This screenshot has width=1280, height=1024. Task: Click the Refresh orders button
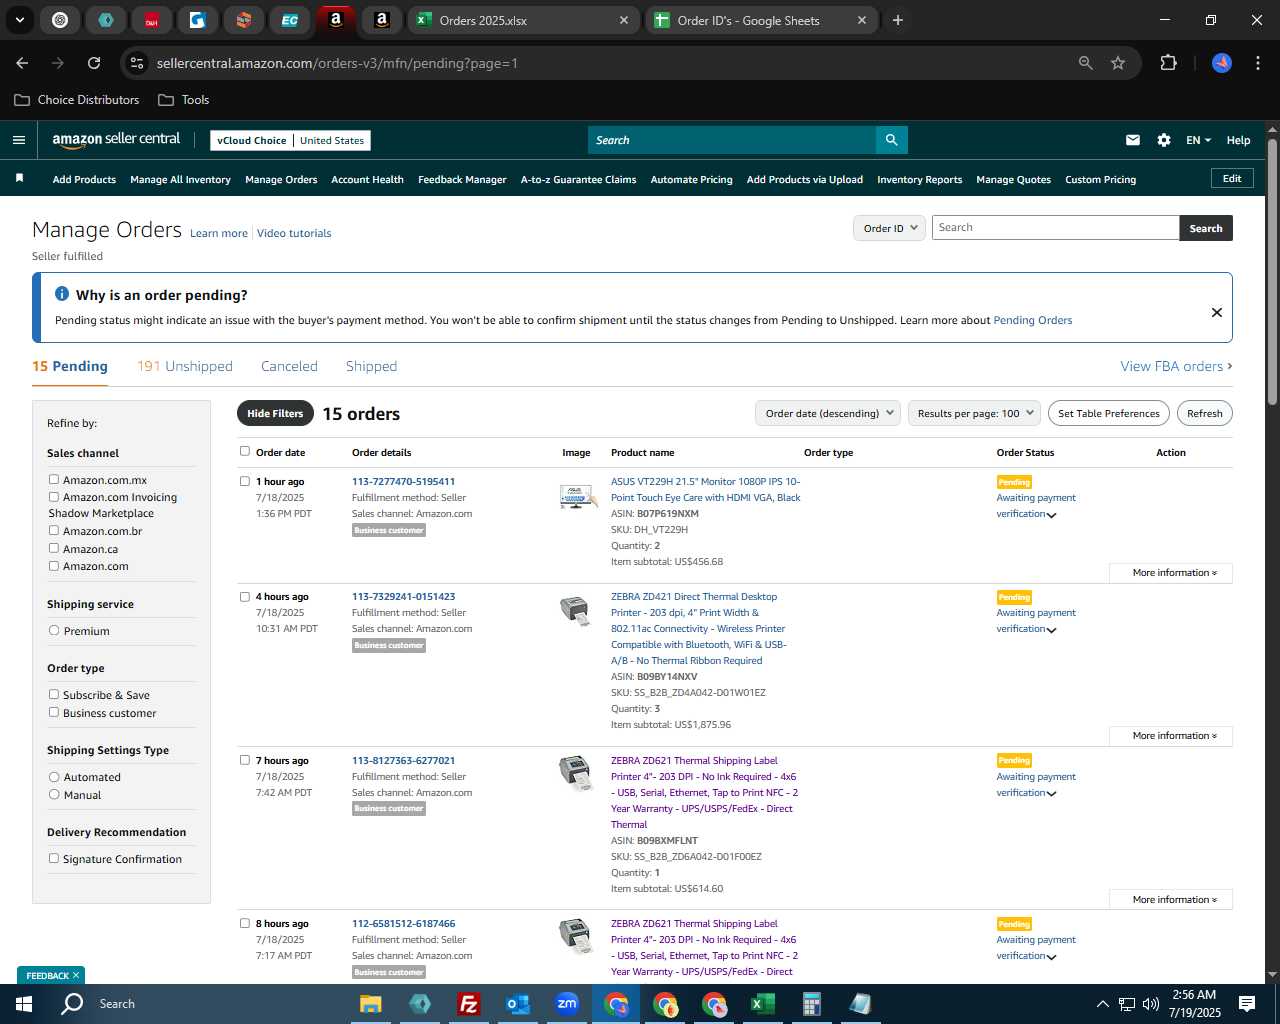[x=1204, y=413]
